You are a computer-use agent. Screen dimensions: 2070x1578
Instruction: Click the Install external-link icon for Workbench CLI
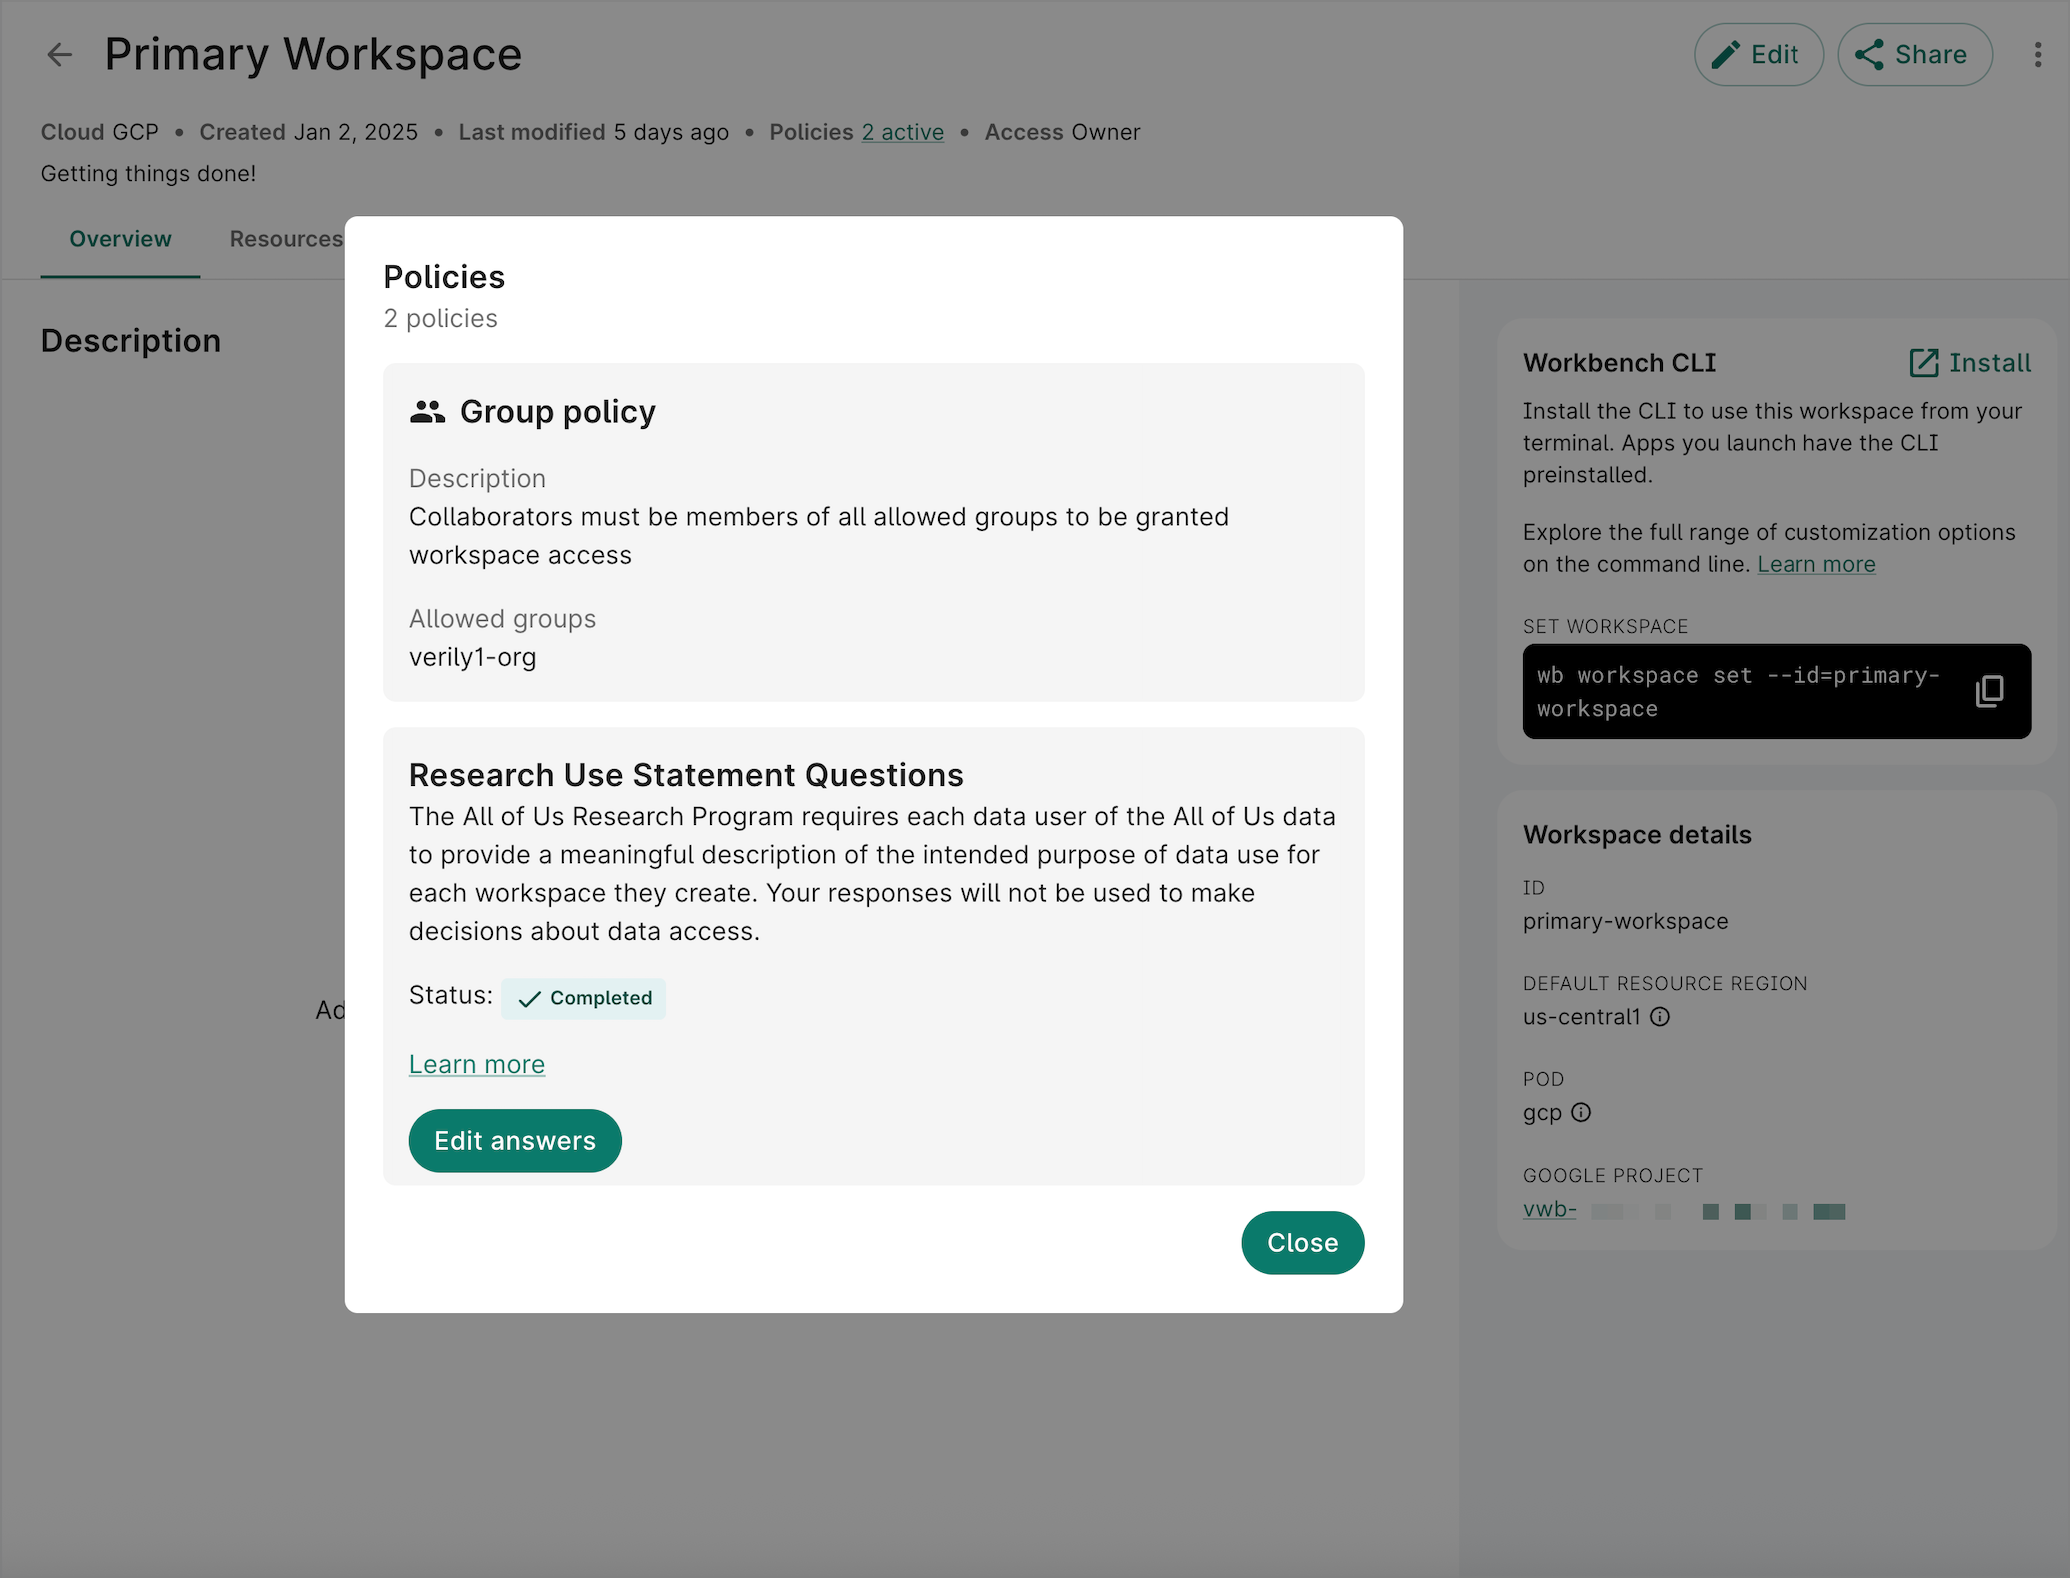(x=1925, y=363)
